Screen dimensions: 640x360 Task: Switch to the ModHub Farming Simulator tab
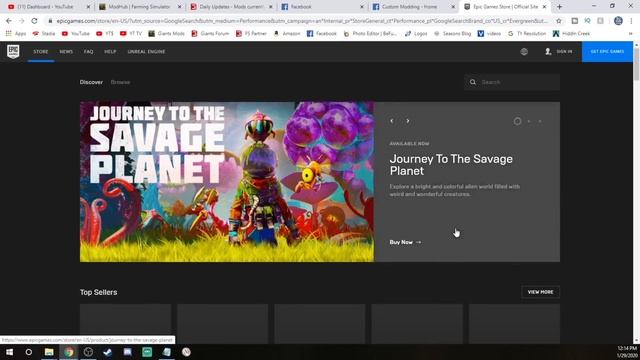(139, 7)
